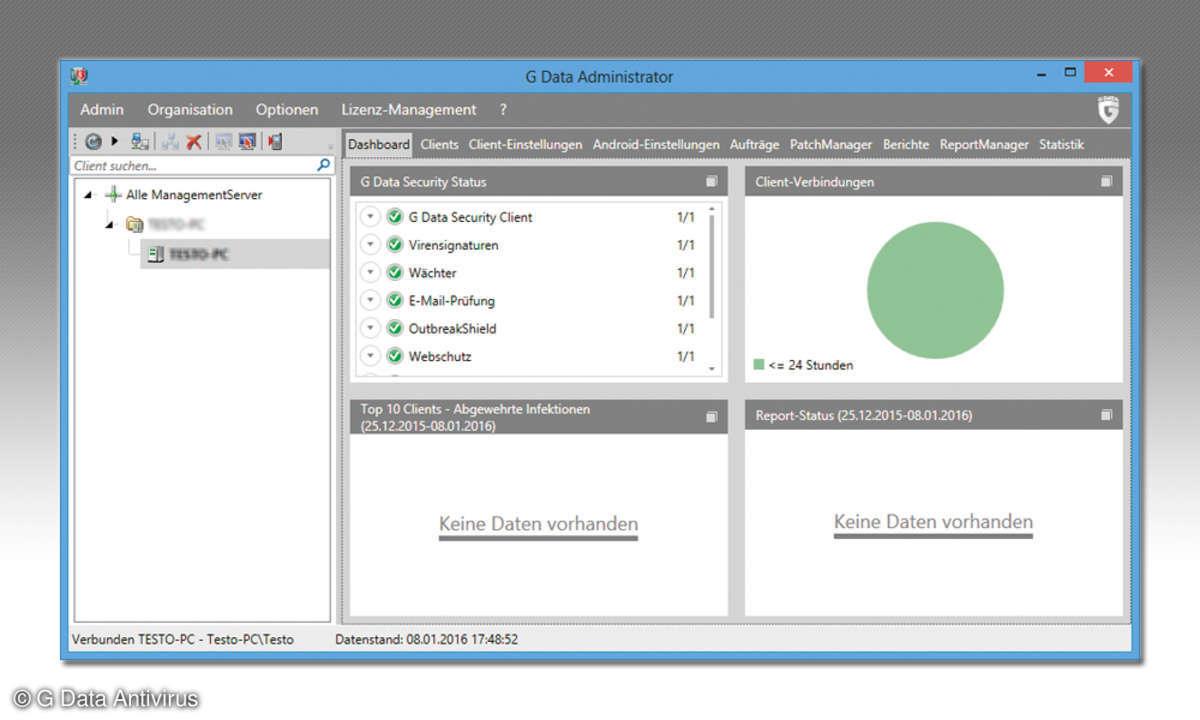Expand the Webschutz status row
This screenshot has height=720, width=1200.
click(x=370, y=356)
